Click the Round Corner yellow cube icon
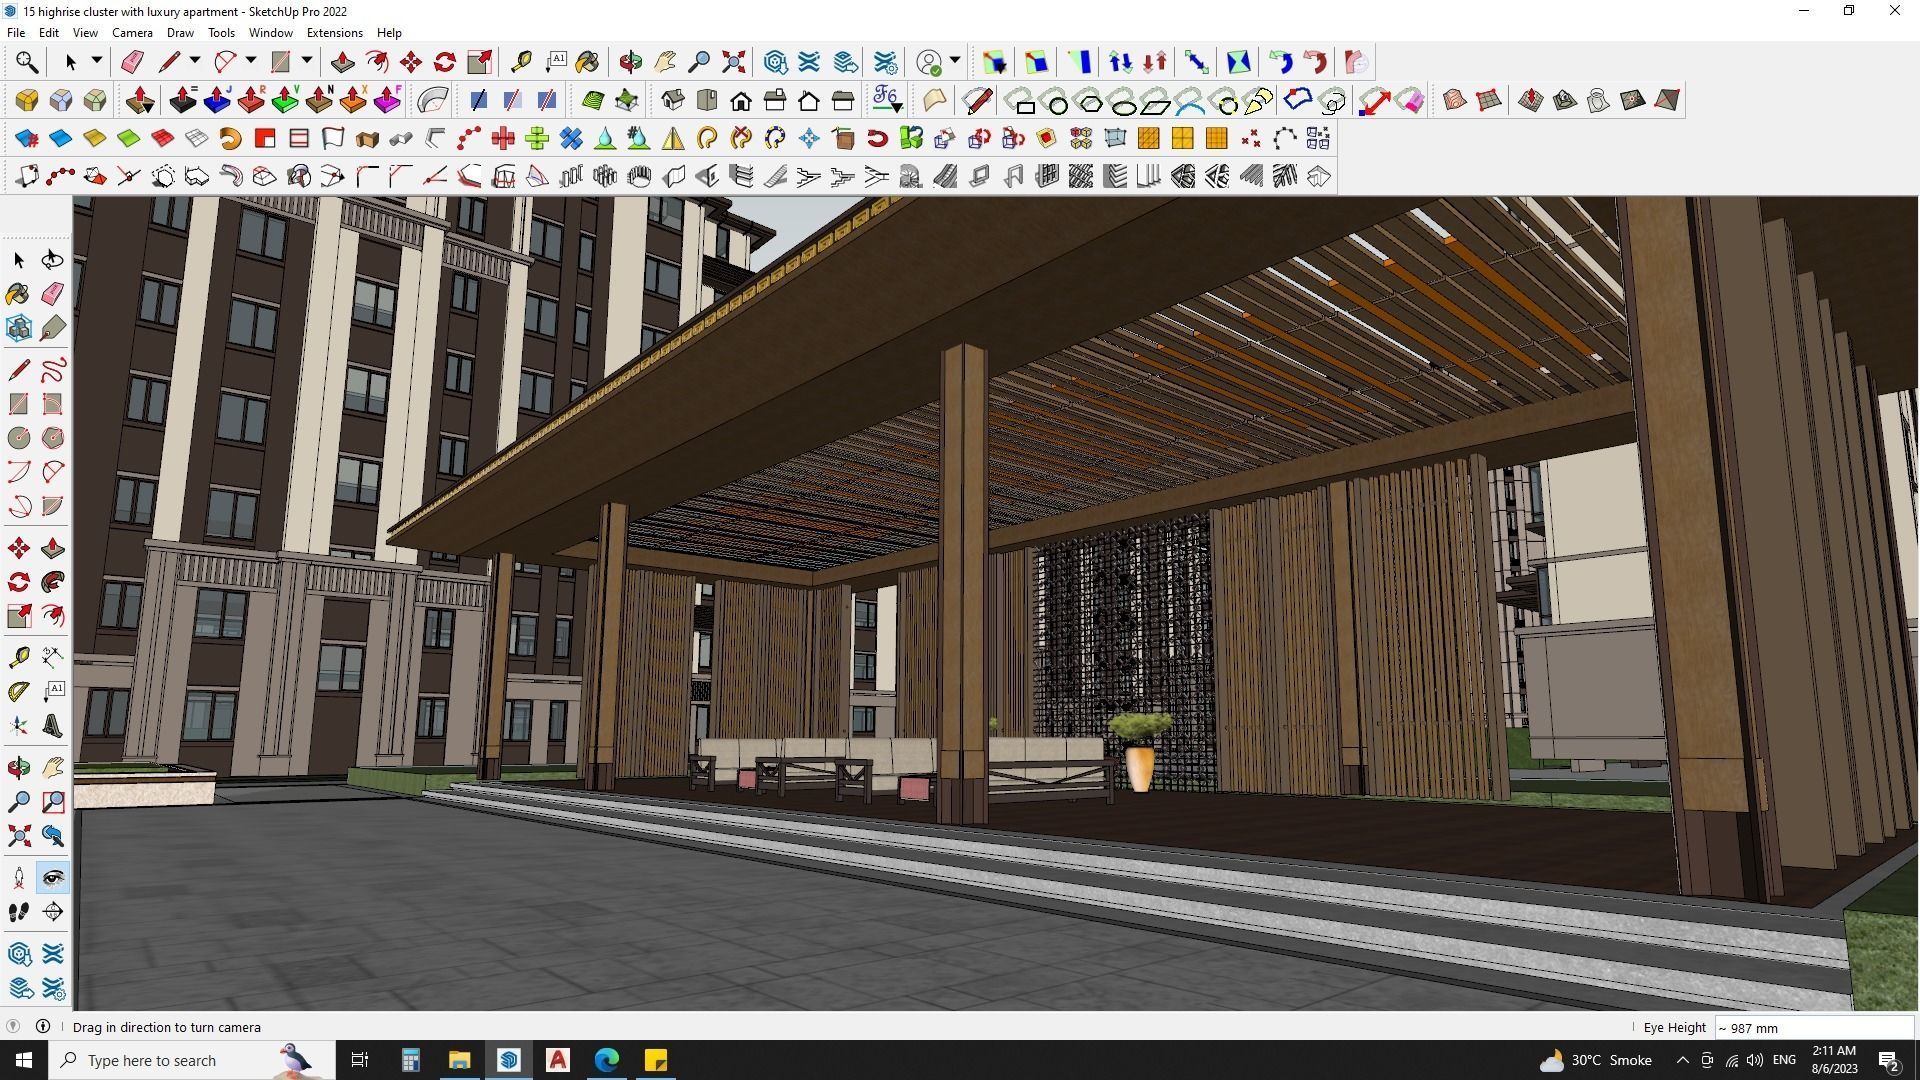 point(27,100)
